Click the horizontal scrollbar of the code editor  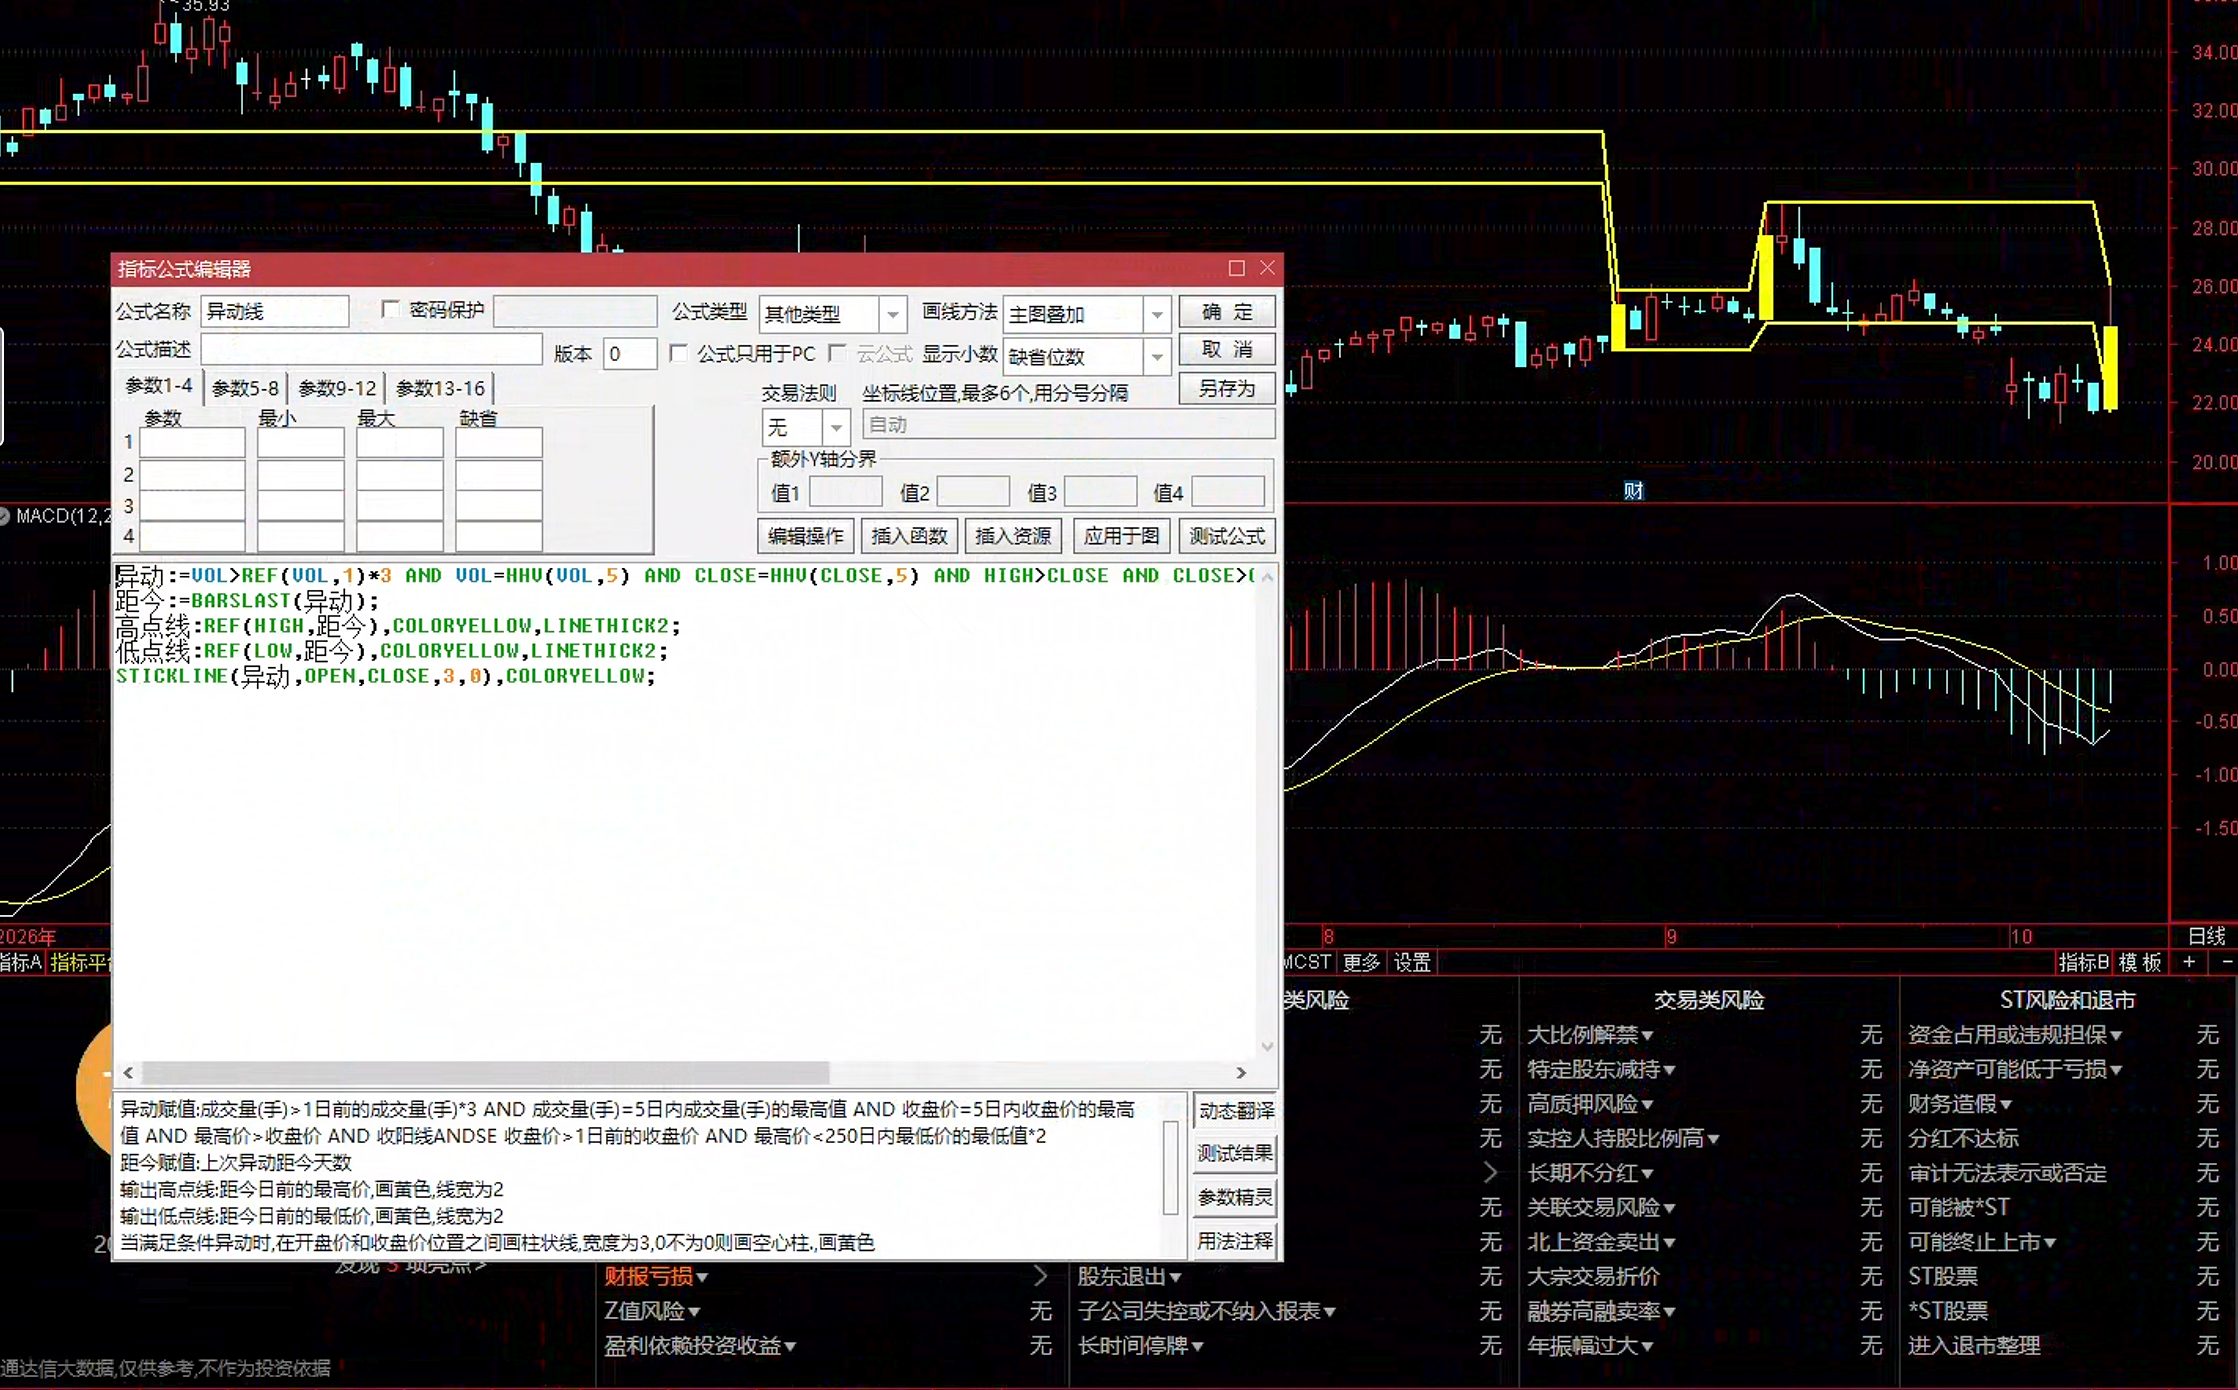click(x=485, y=1072)
